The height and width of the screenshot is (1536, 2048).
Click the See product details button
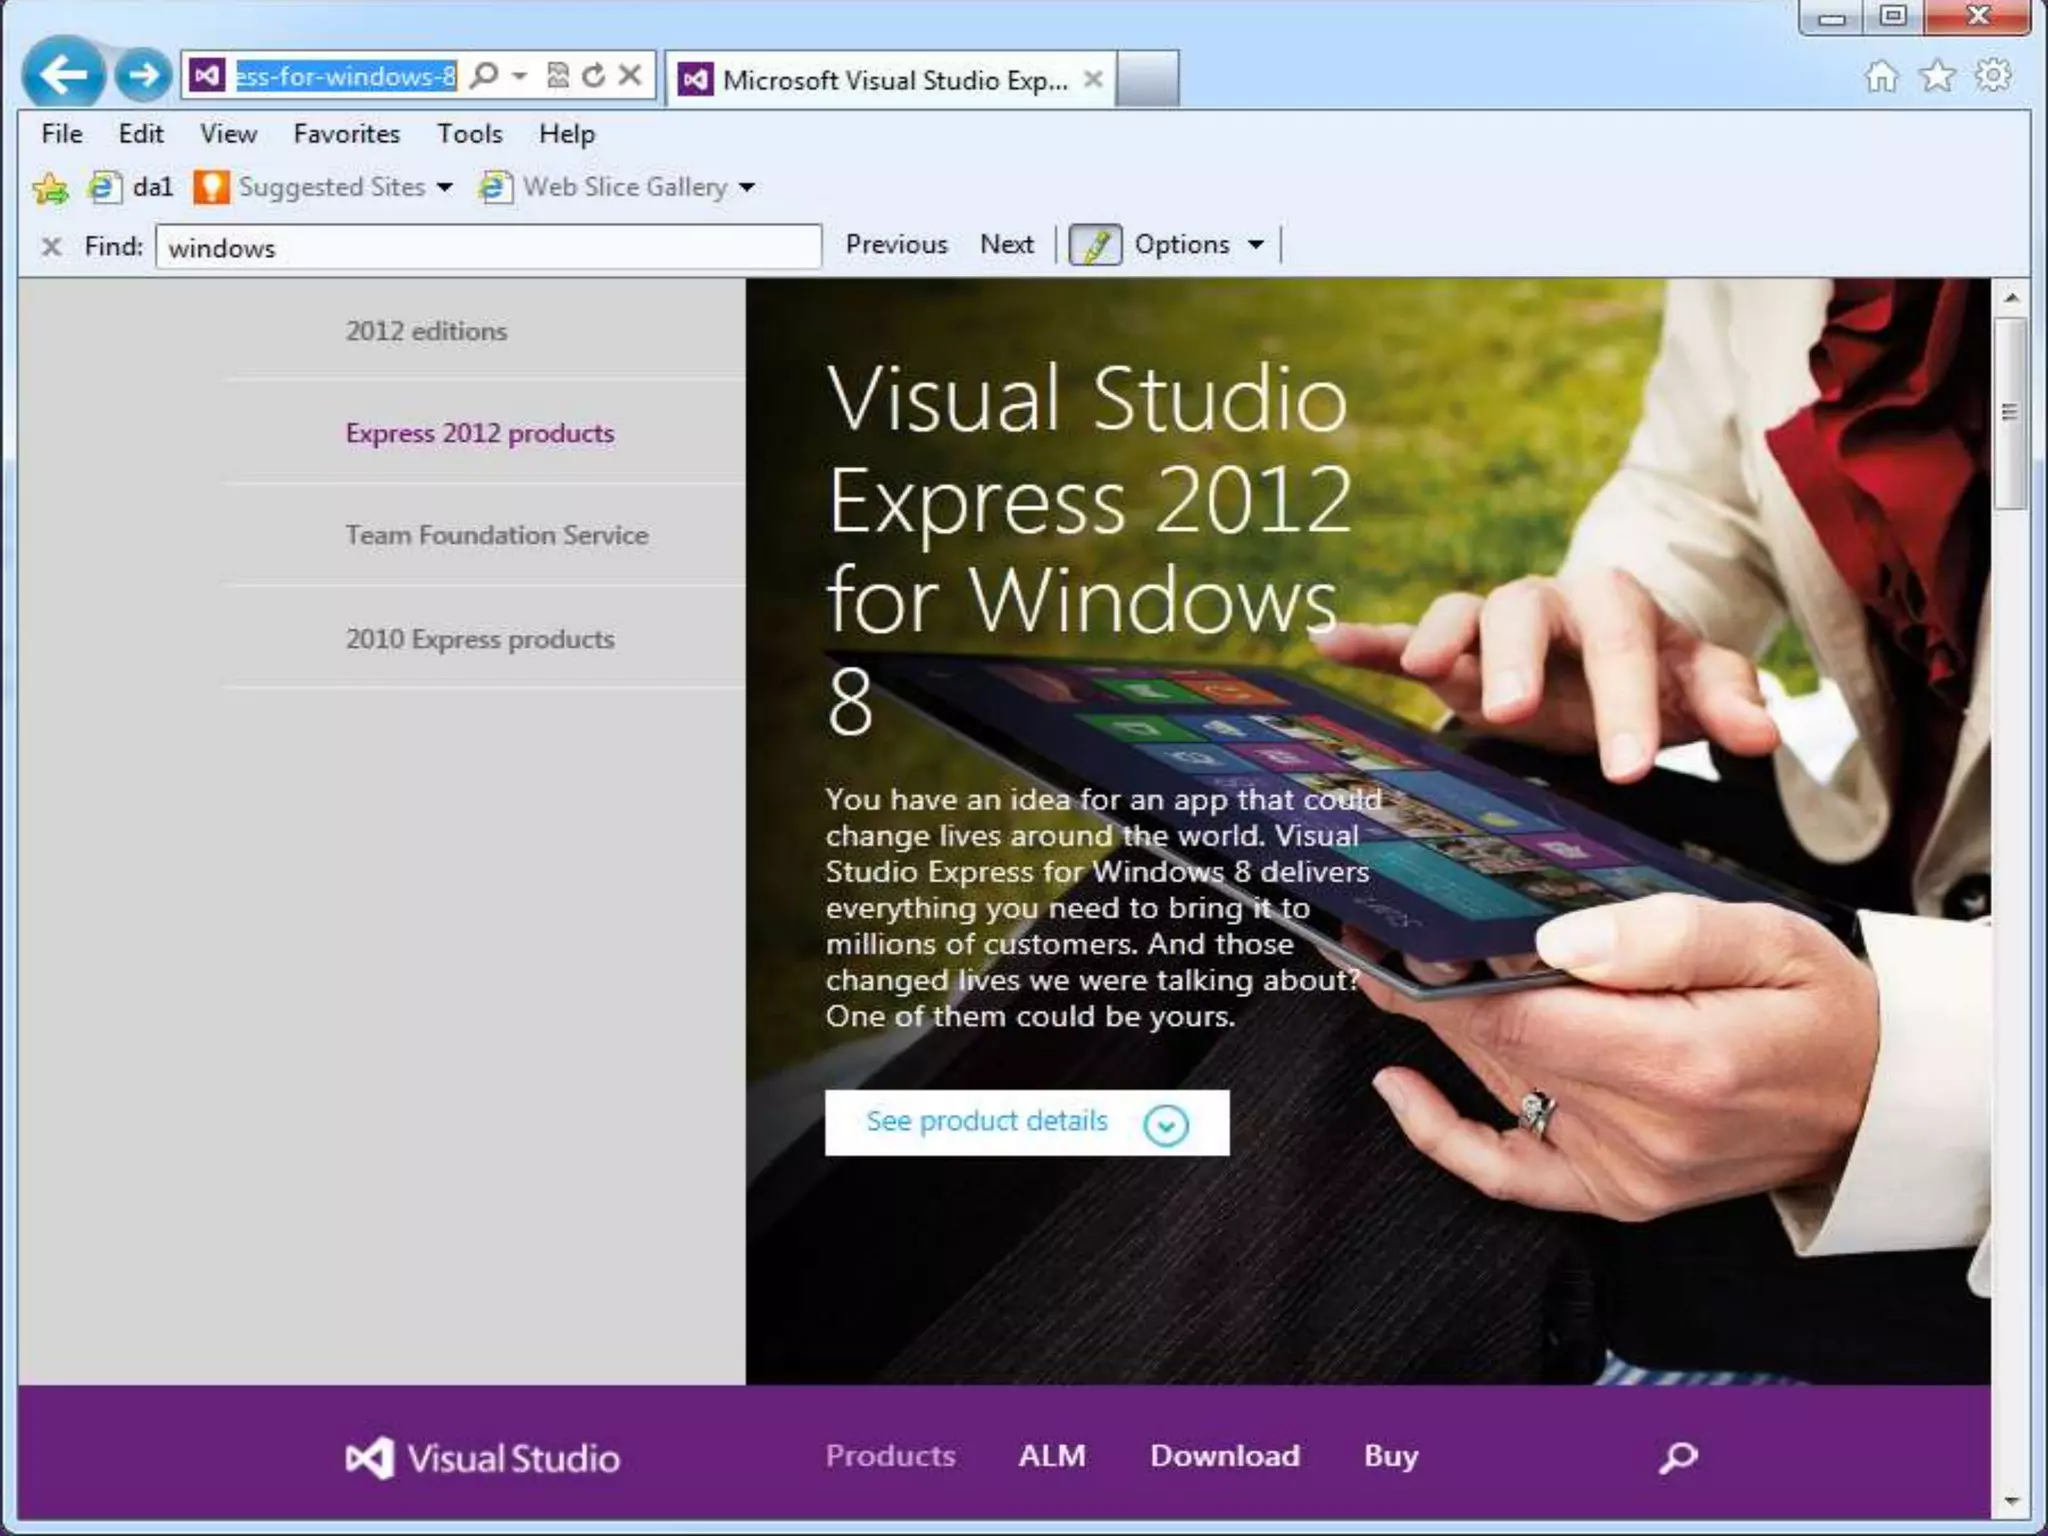pos(1026,1122)
